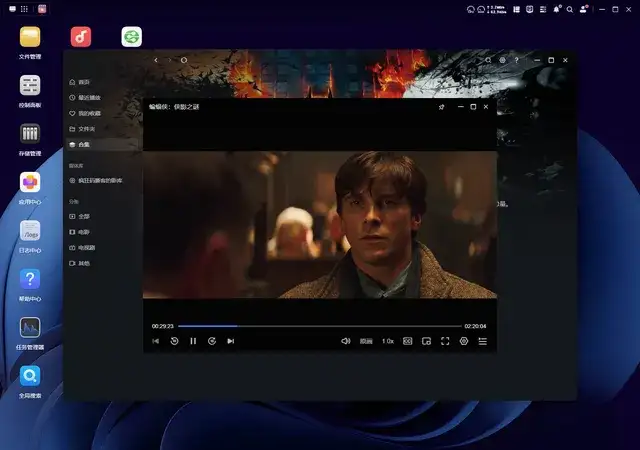Open the app grid launcher in top bar
The height and width of the screenshot is (450, 640).
click(x=24, y=9)
